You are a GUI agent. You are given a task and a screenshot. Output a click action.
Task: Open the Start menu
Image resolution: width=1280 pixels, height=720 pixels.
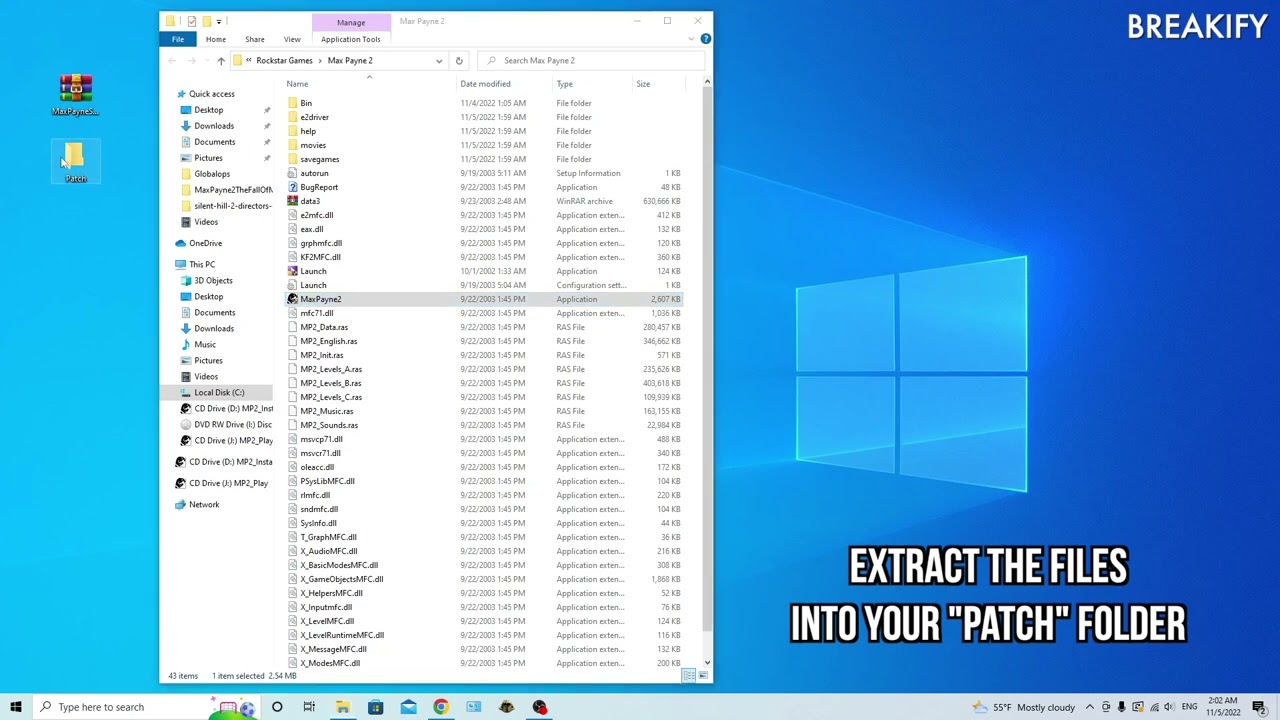click(x=16, y=707)
